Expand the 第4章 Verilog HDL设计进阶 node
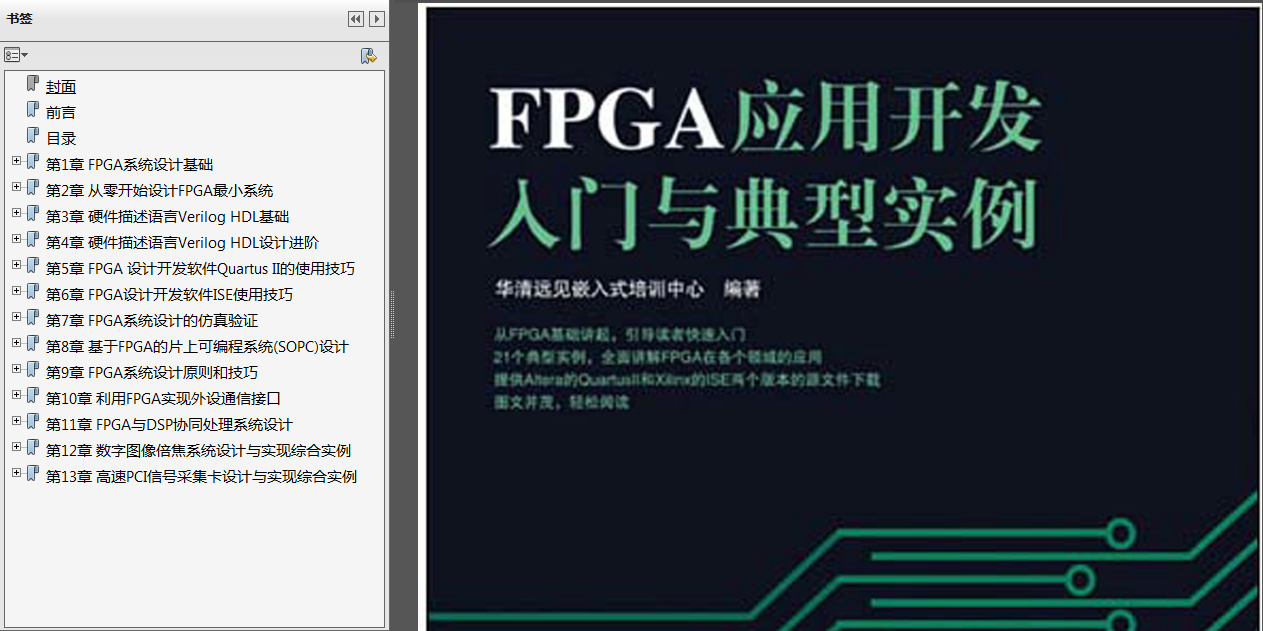The width and height of the screenshot is (1263, 631). pyautogui.click(x=16, y=238)
